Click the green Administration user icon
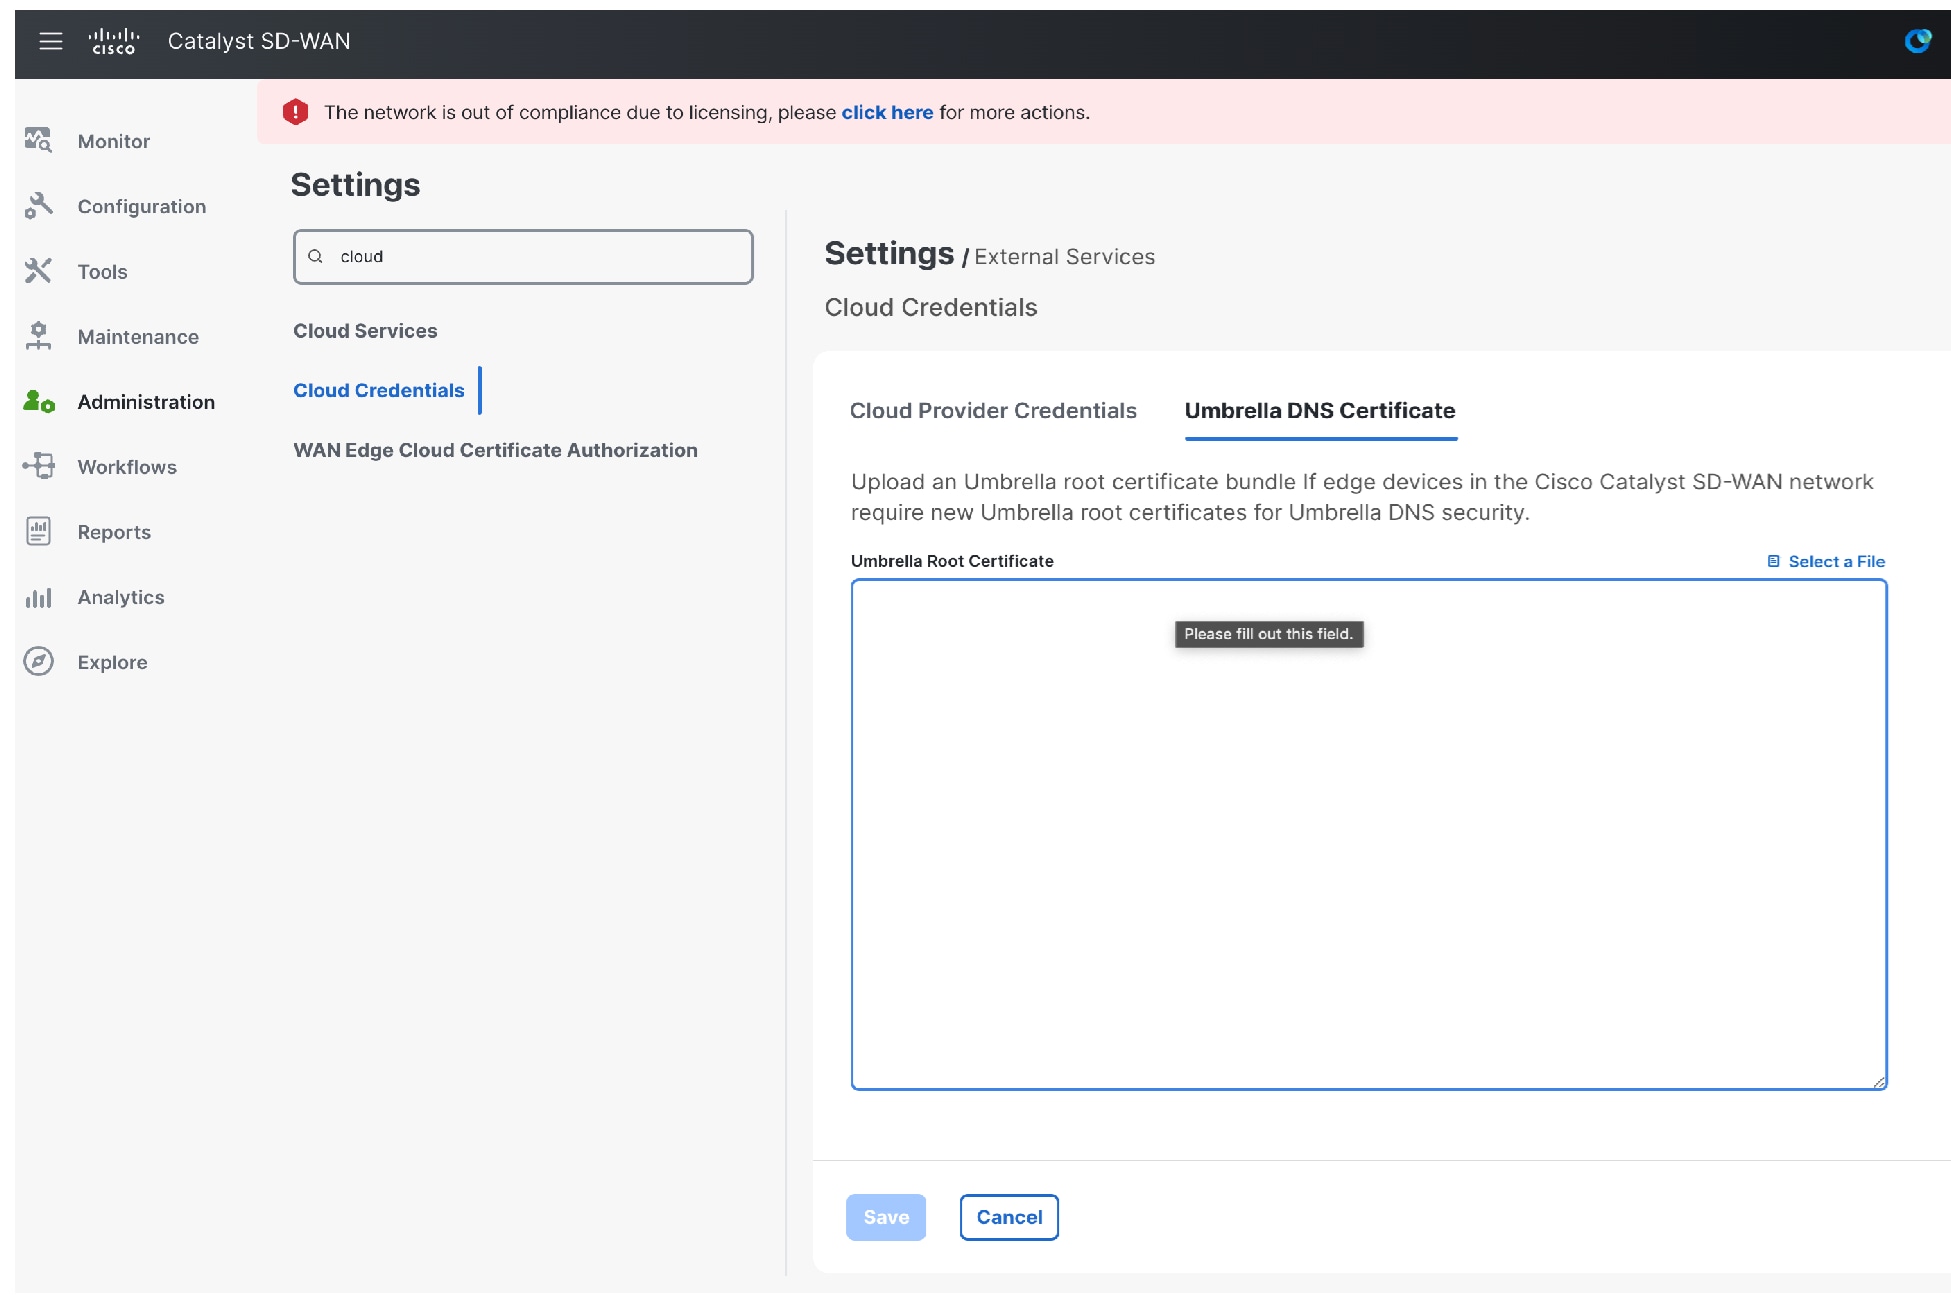Screen dimensions: 1951x1295 pos(38,401)
